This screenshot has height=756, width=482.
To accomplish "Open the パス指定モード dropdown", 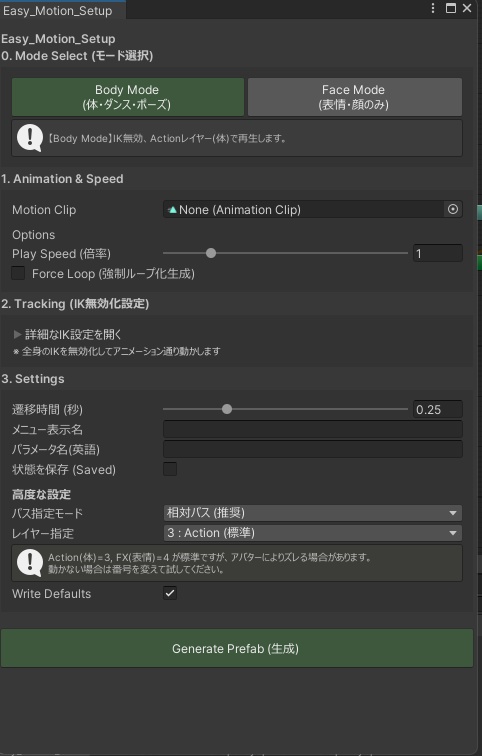I will pos(313,513).
